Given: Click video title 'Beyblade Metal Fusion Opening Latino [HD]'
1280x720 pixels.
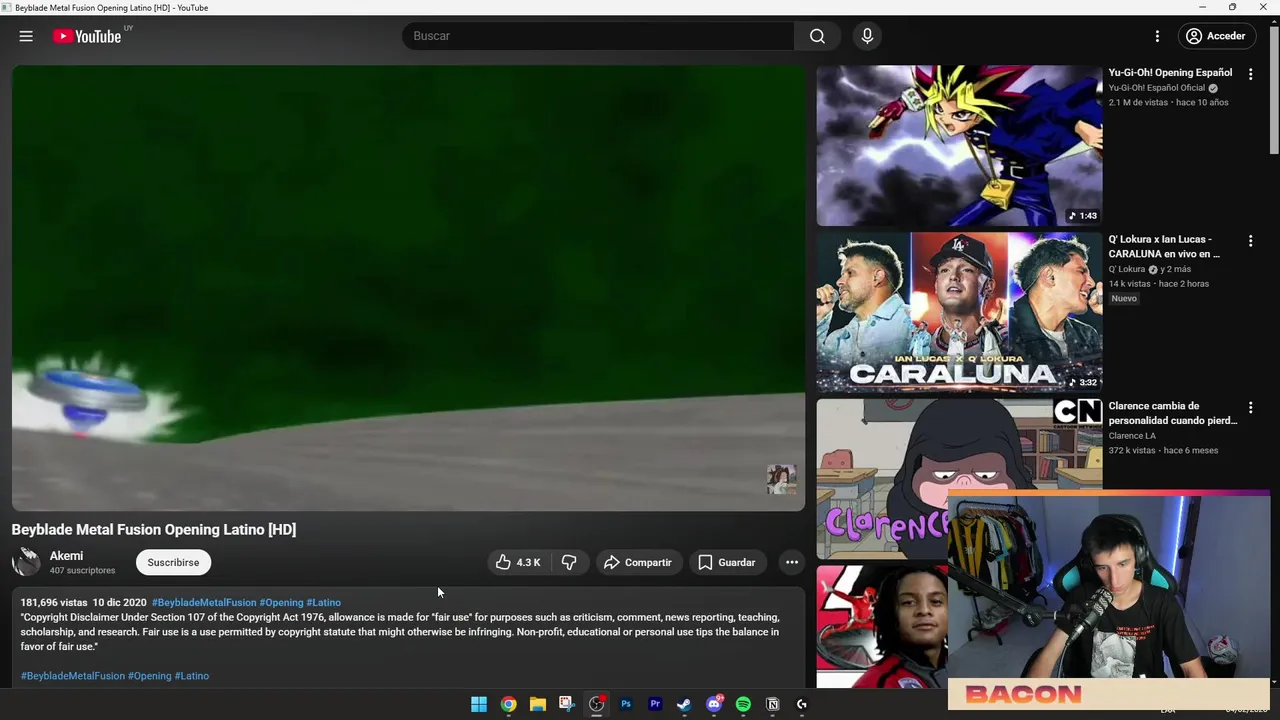Looking at the screenshot, I should click(x=154, y=530).
